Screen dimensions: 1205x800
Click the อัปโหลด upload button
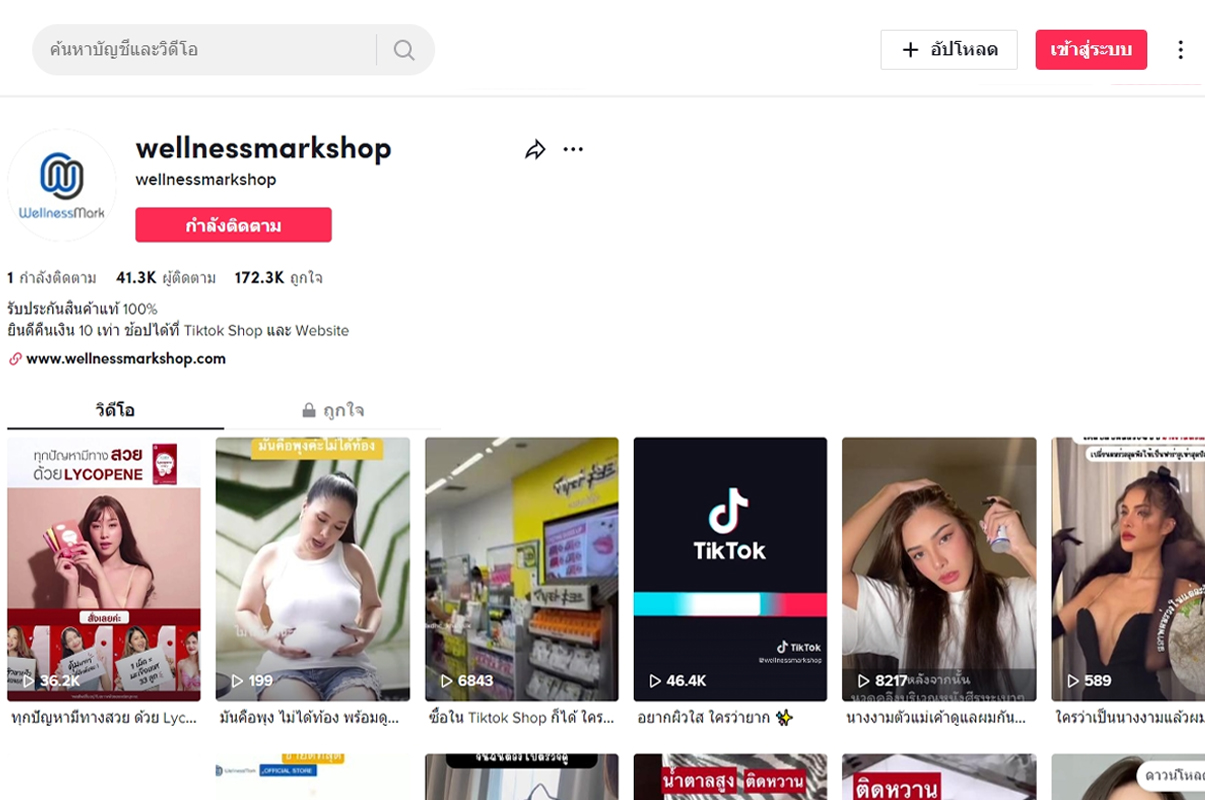(949, 50)
